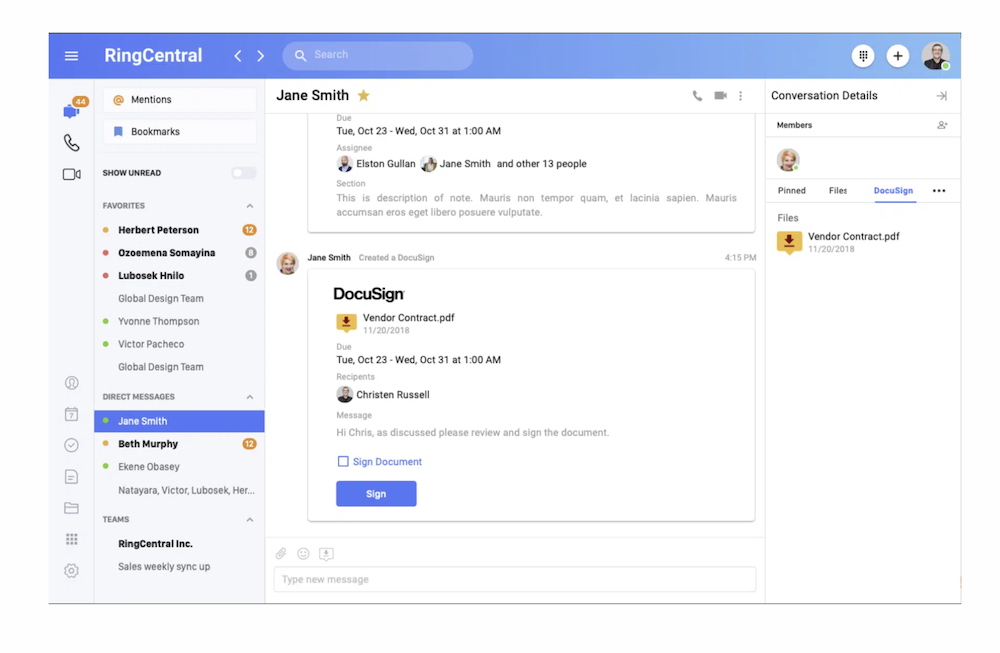Open Files folder icon in sidebar

tap(71, 508)
